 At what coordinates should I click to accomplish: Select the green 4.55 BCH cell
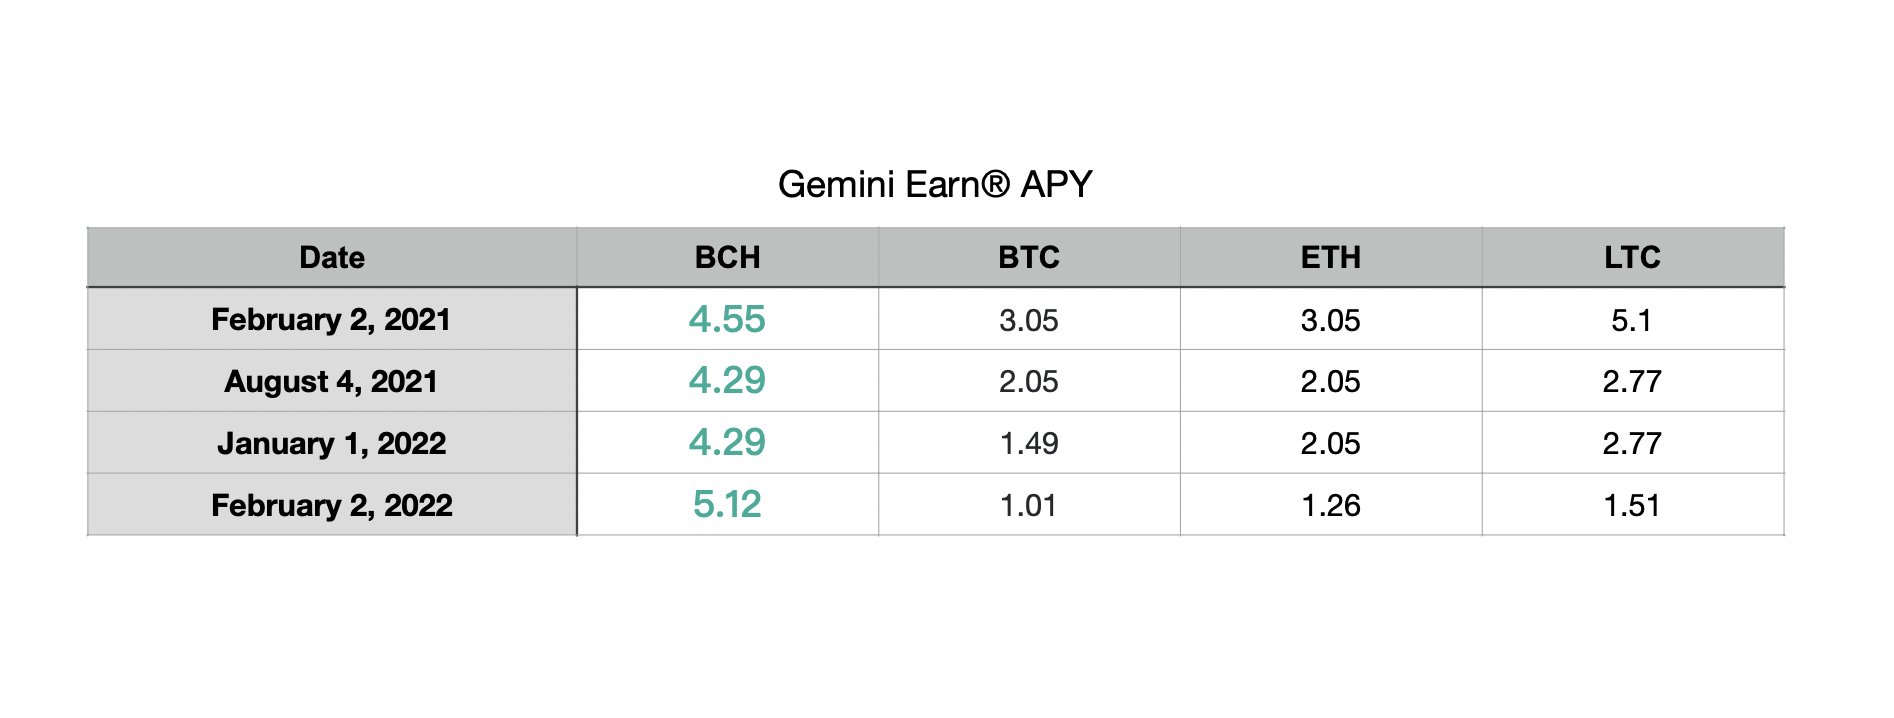[x=728, y=319]
